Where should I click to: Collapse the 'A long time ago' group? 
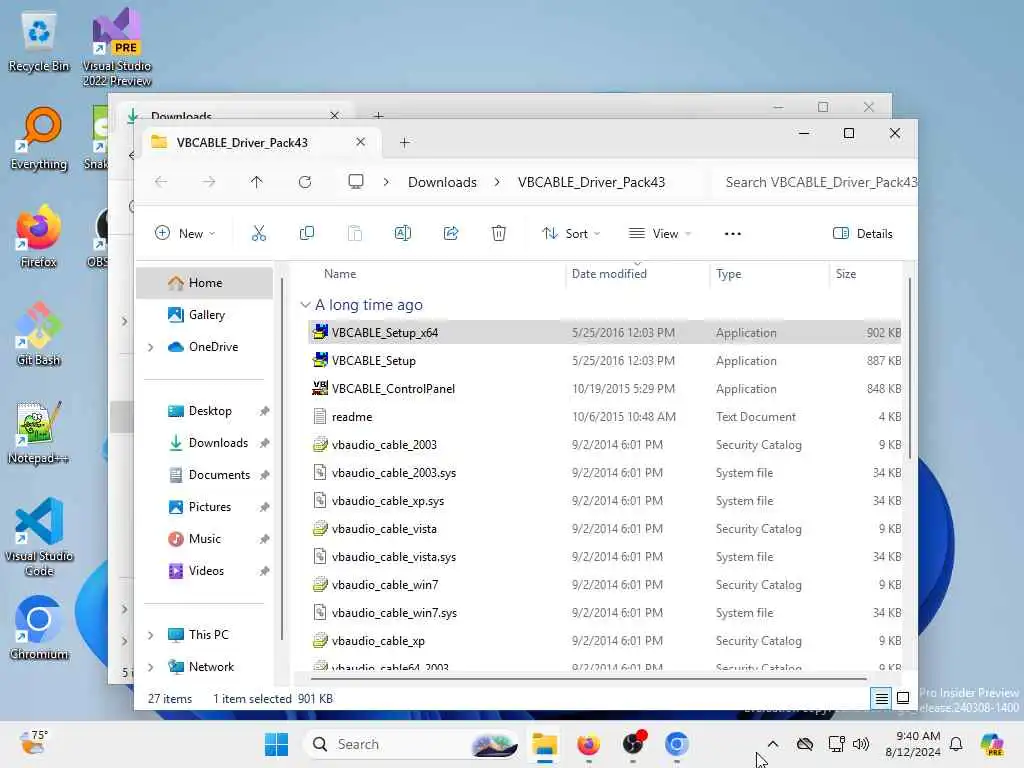[305, 305]
